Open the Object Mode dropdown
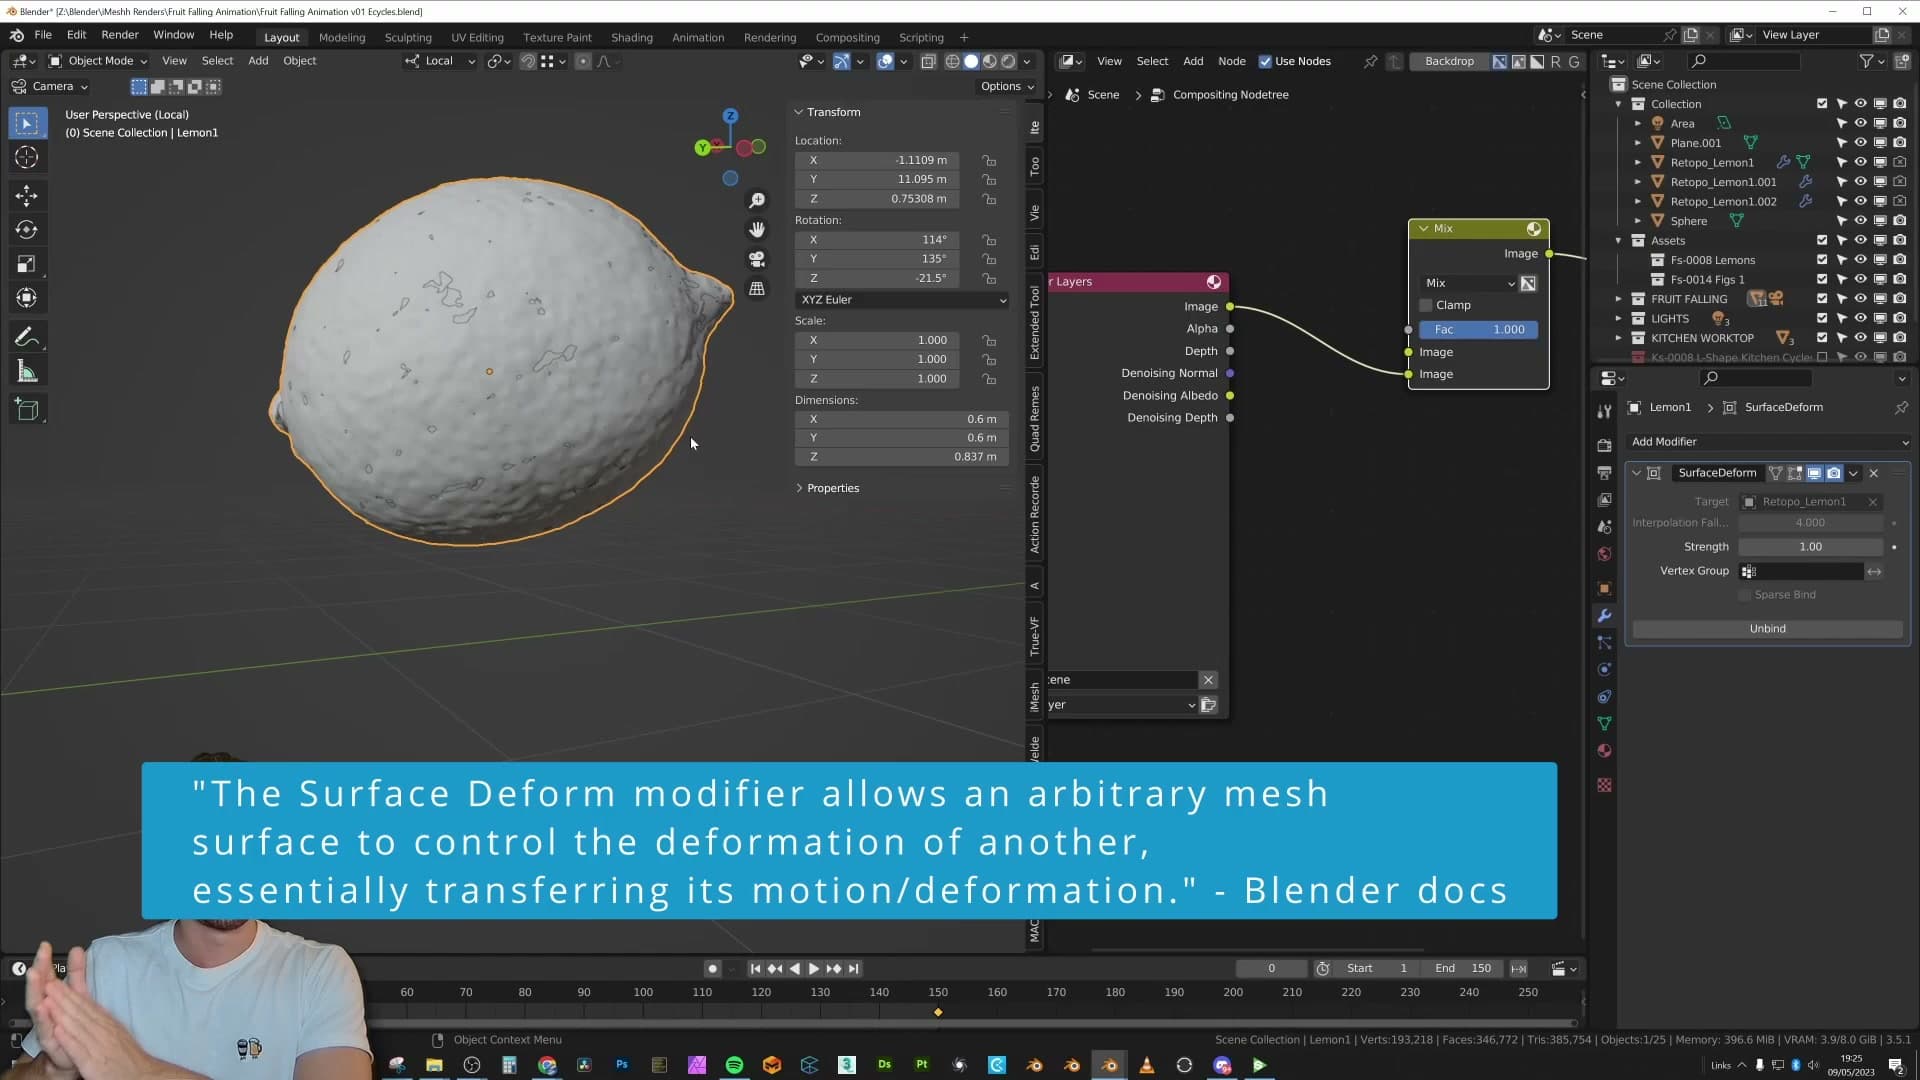 point(98,61)
